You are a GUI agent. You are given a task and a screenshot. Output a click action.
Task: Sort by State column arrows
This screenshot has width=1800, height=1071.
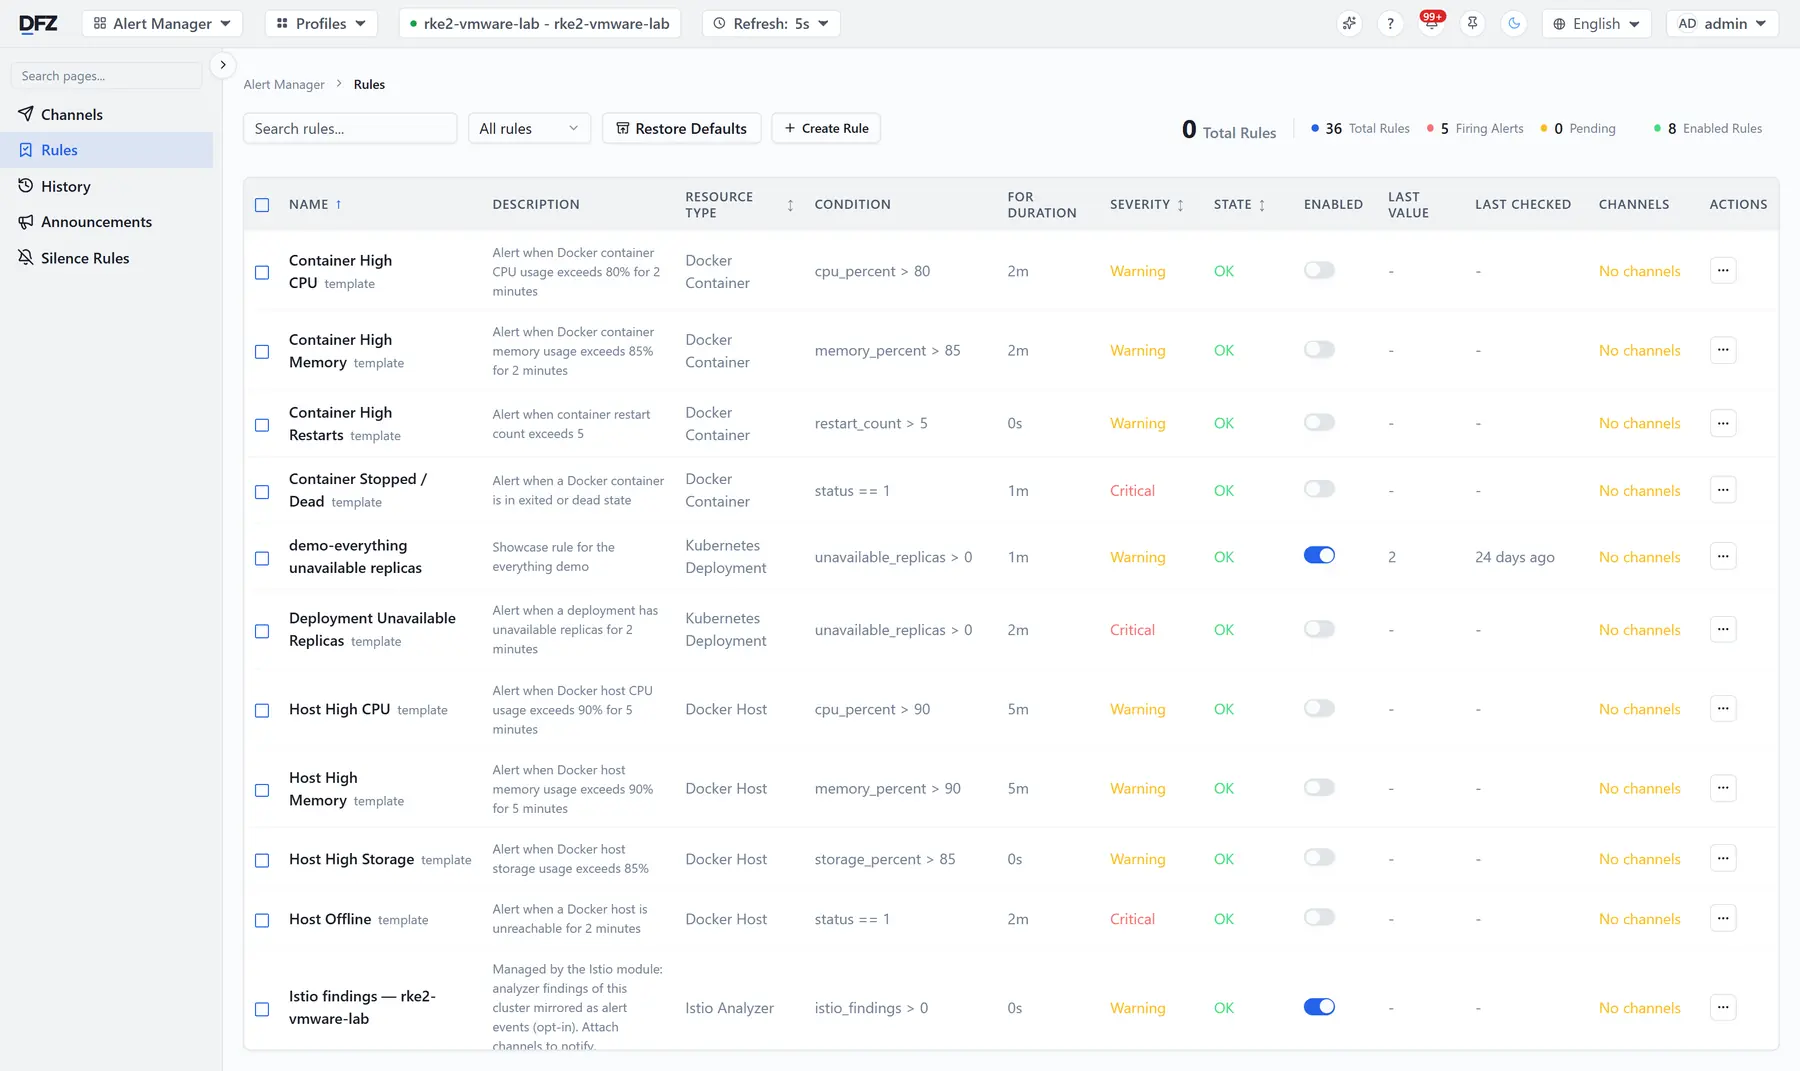tap(1262, 205)
